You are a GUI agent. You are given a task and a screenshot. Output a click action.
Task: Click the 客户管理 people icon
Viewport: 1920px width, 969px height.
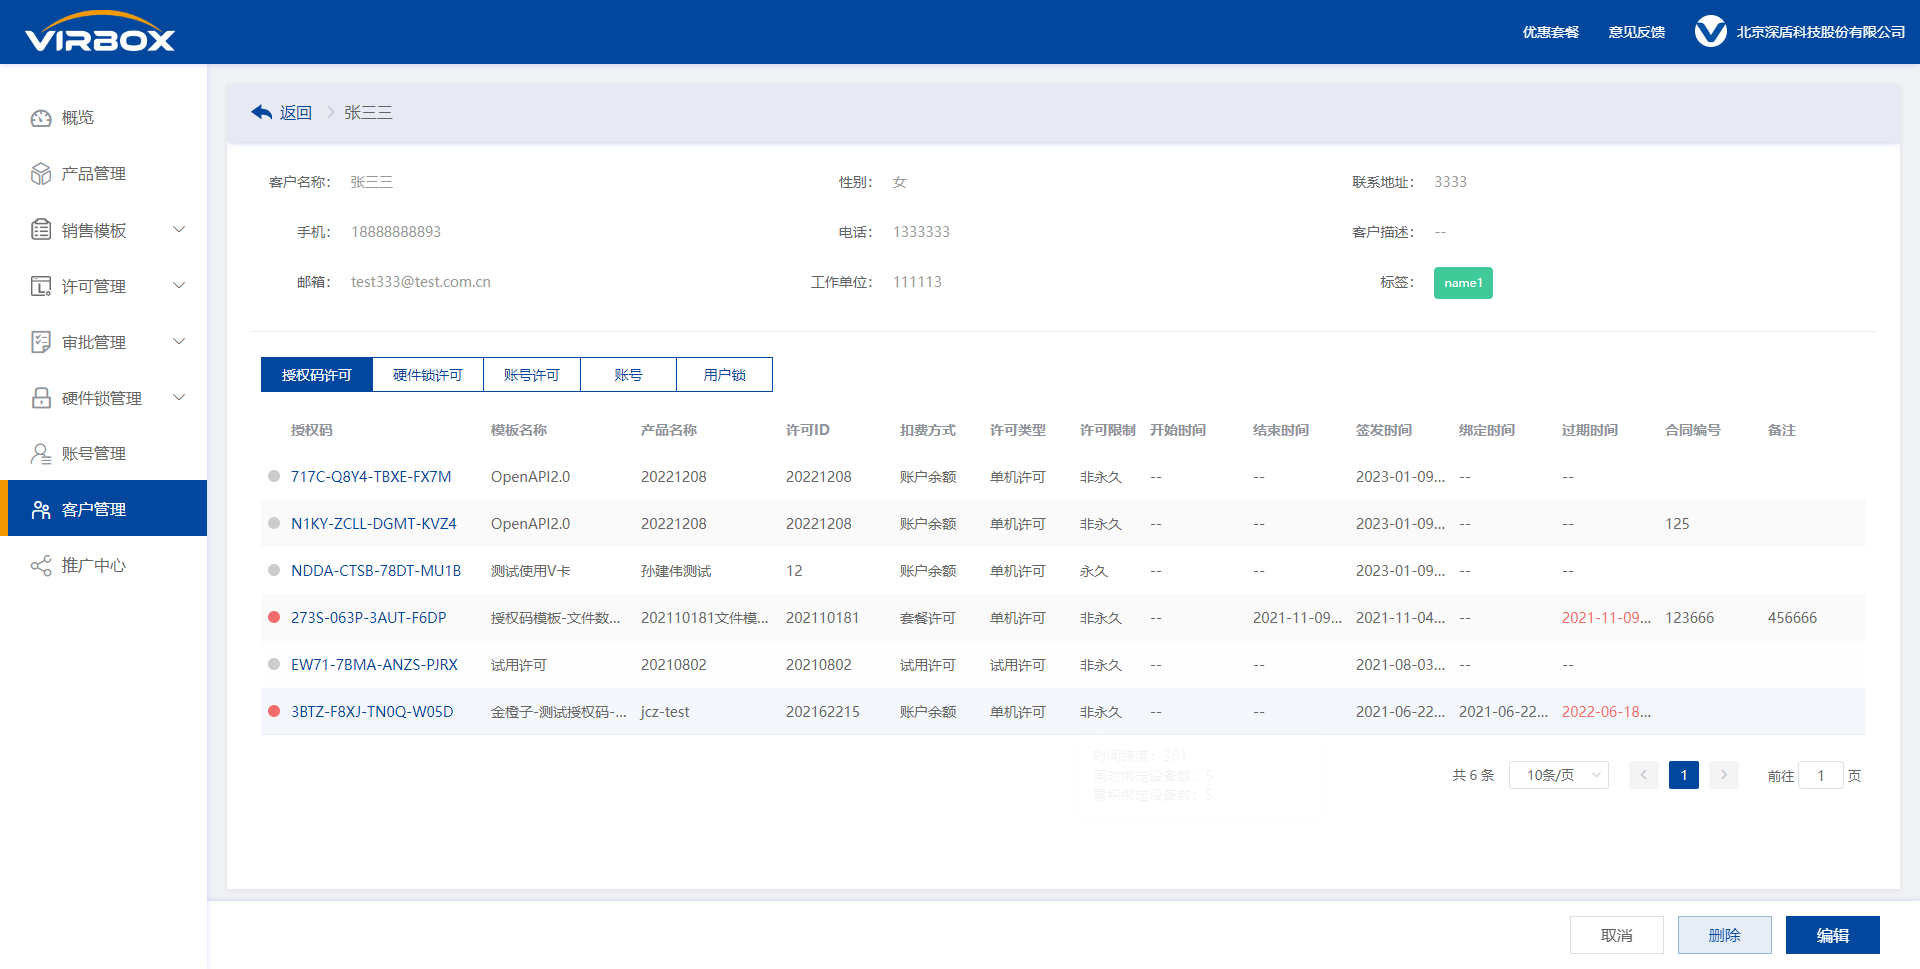point(41,510)
